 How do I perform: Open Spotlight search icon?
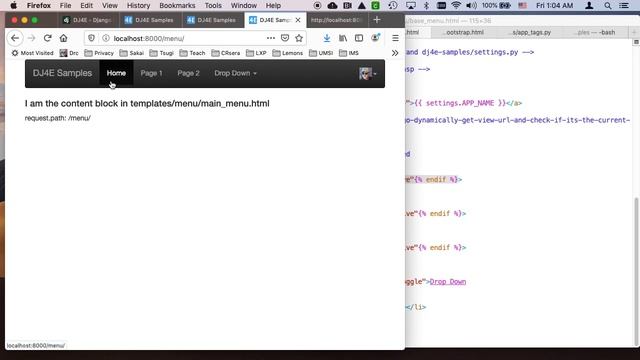click(608, 6)
